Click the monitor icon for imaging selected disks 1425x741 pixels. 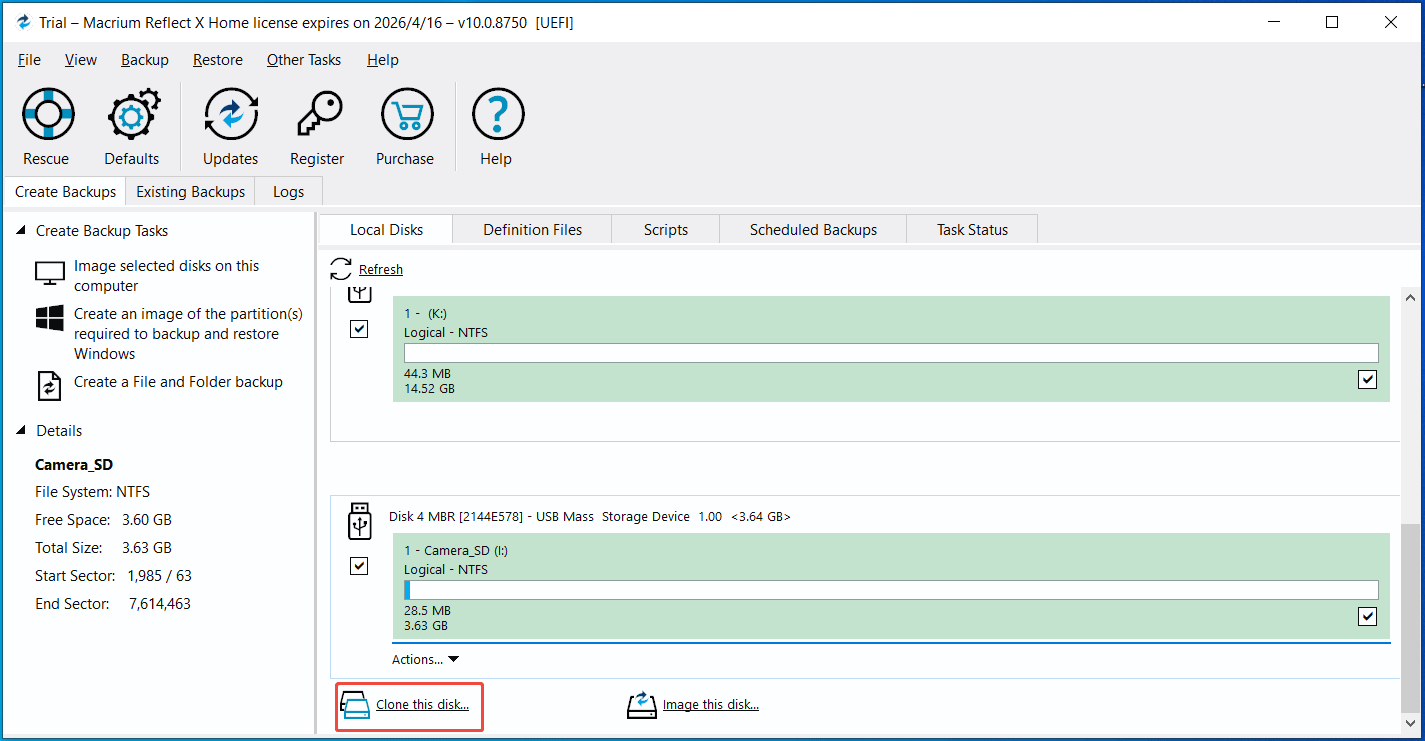click(x=49, y=274)
